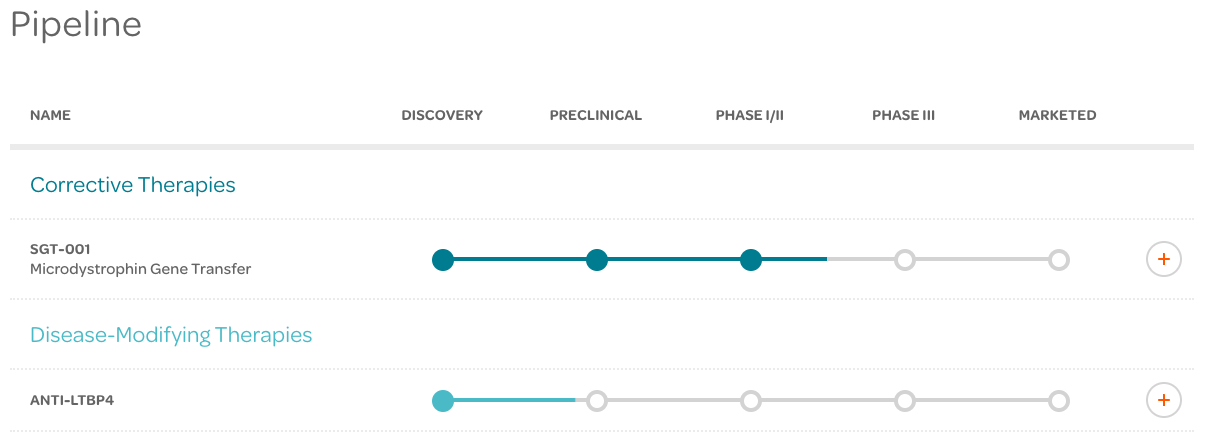The height and width of the screenshot is (447, 1219).
Task: Click ANTI-LTBP4 Discovery filled dot
Action: [443, 401]
